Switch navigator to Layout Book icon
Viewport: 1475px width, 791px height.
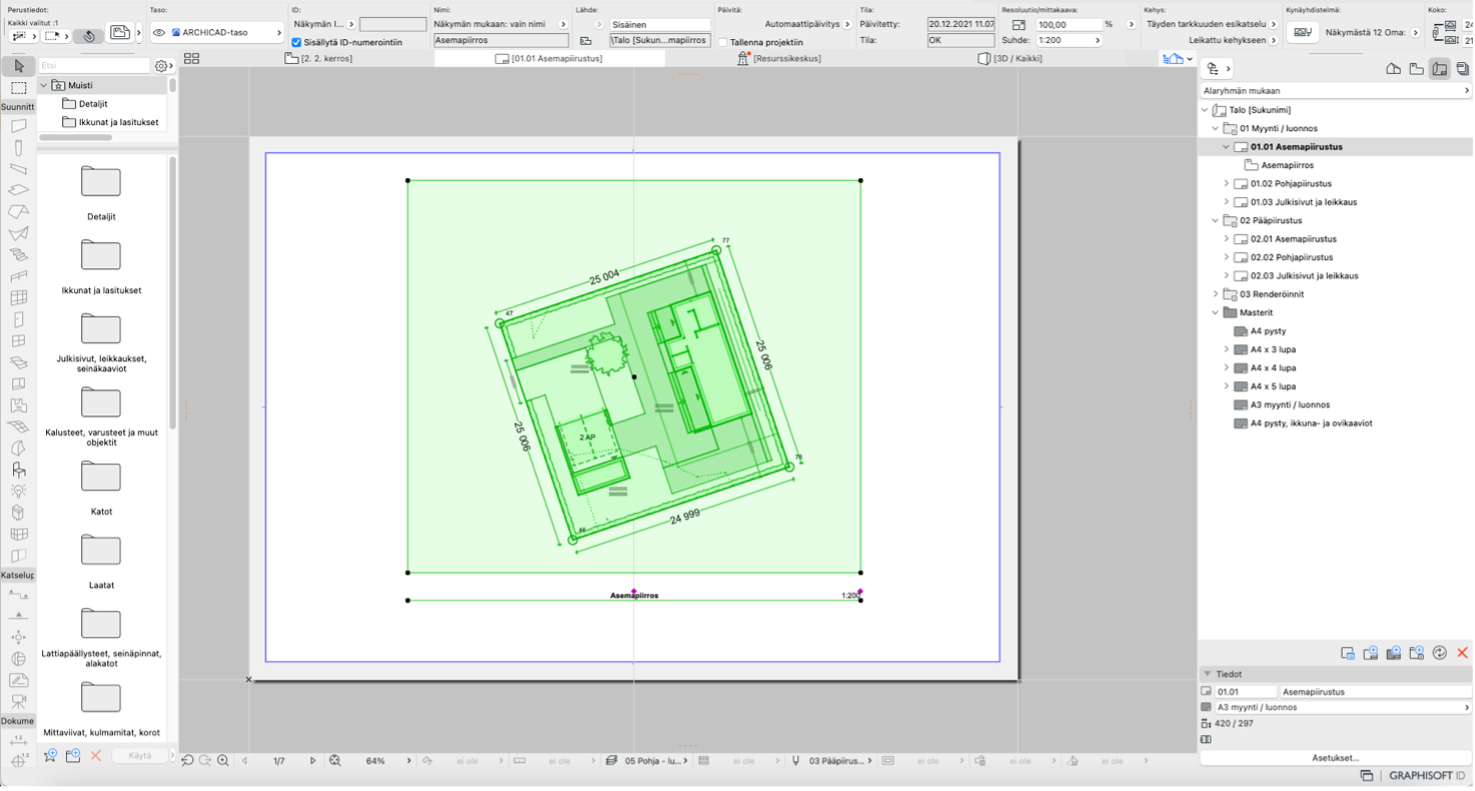click(x=1439, y=69)
